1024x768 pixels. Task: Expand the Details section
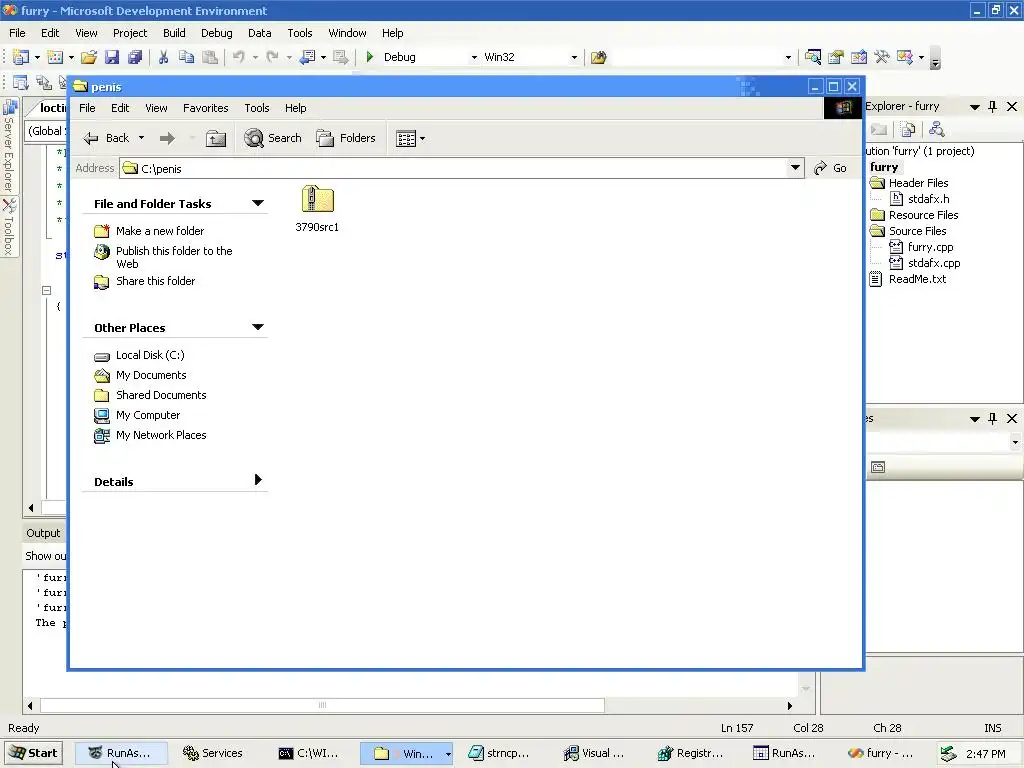(x=258, y=480)
